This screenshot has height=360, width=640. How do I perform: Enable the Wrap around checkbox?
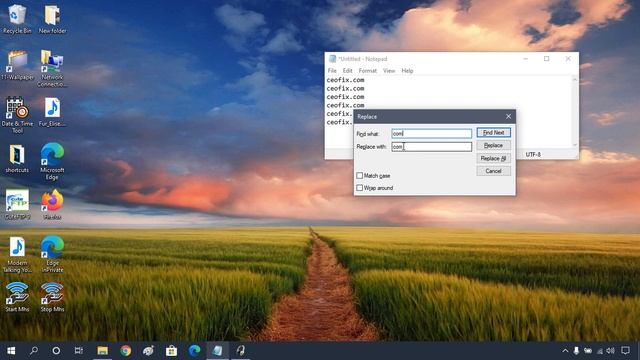coord(360,188)
